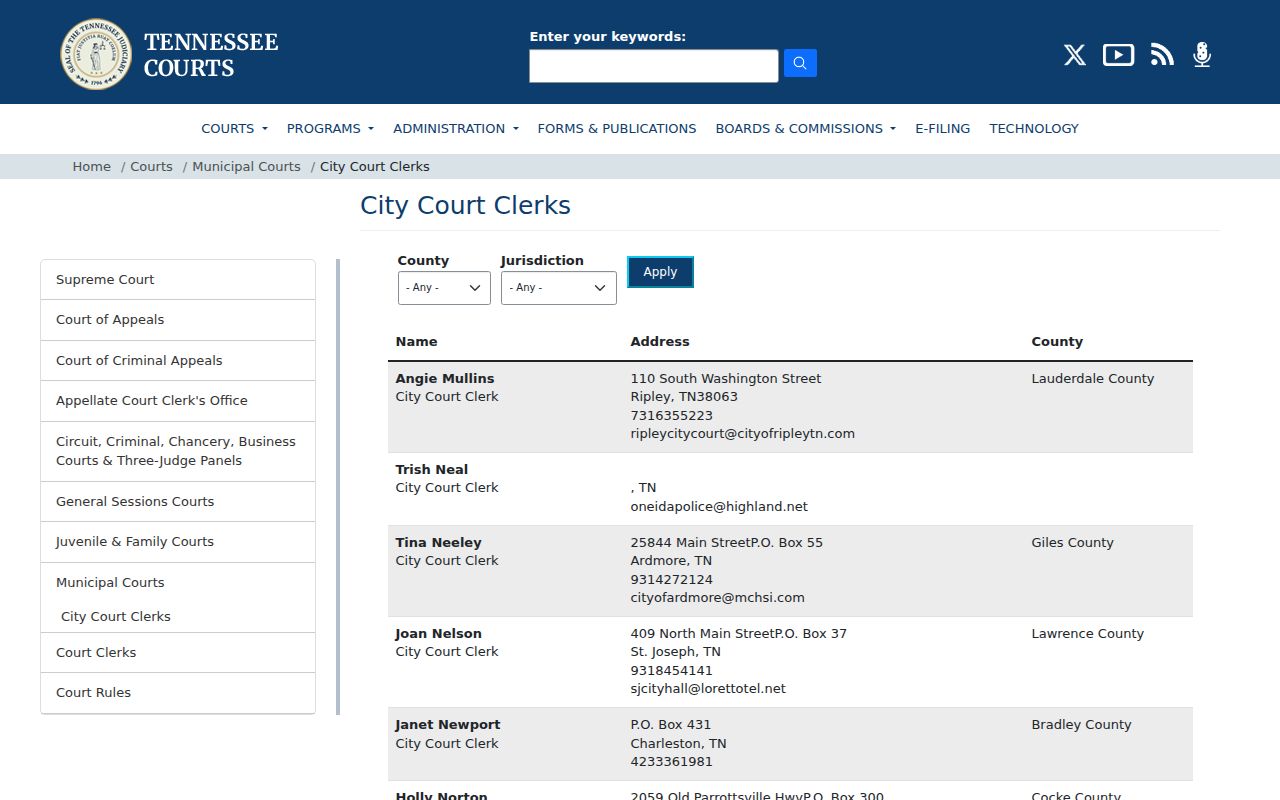Select Giles County cell
The width and height of the screenshot is (1280, 800).
click(1073, 543)
